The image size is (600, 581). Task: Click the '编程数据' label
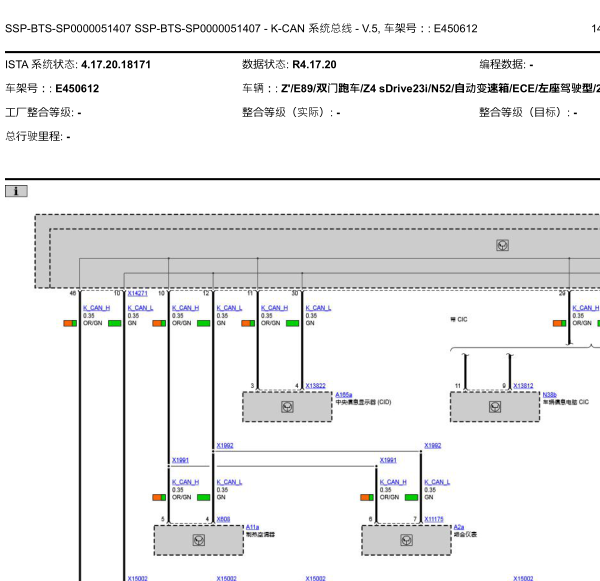click(x=502, y=64)
